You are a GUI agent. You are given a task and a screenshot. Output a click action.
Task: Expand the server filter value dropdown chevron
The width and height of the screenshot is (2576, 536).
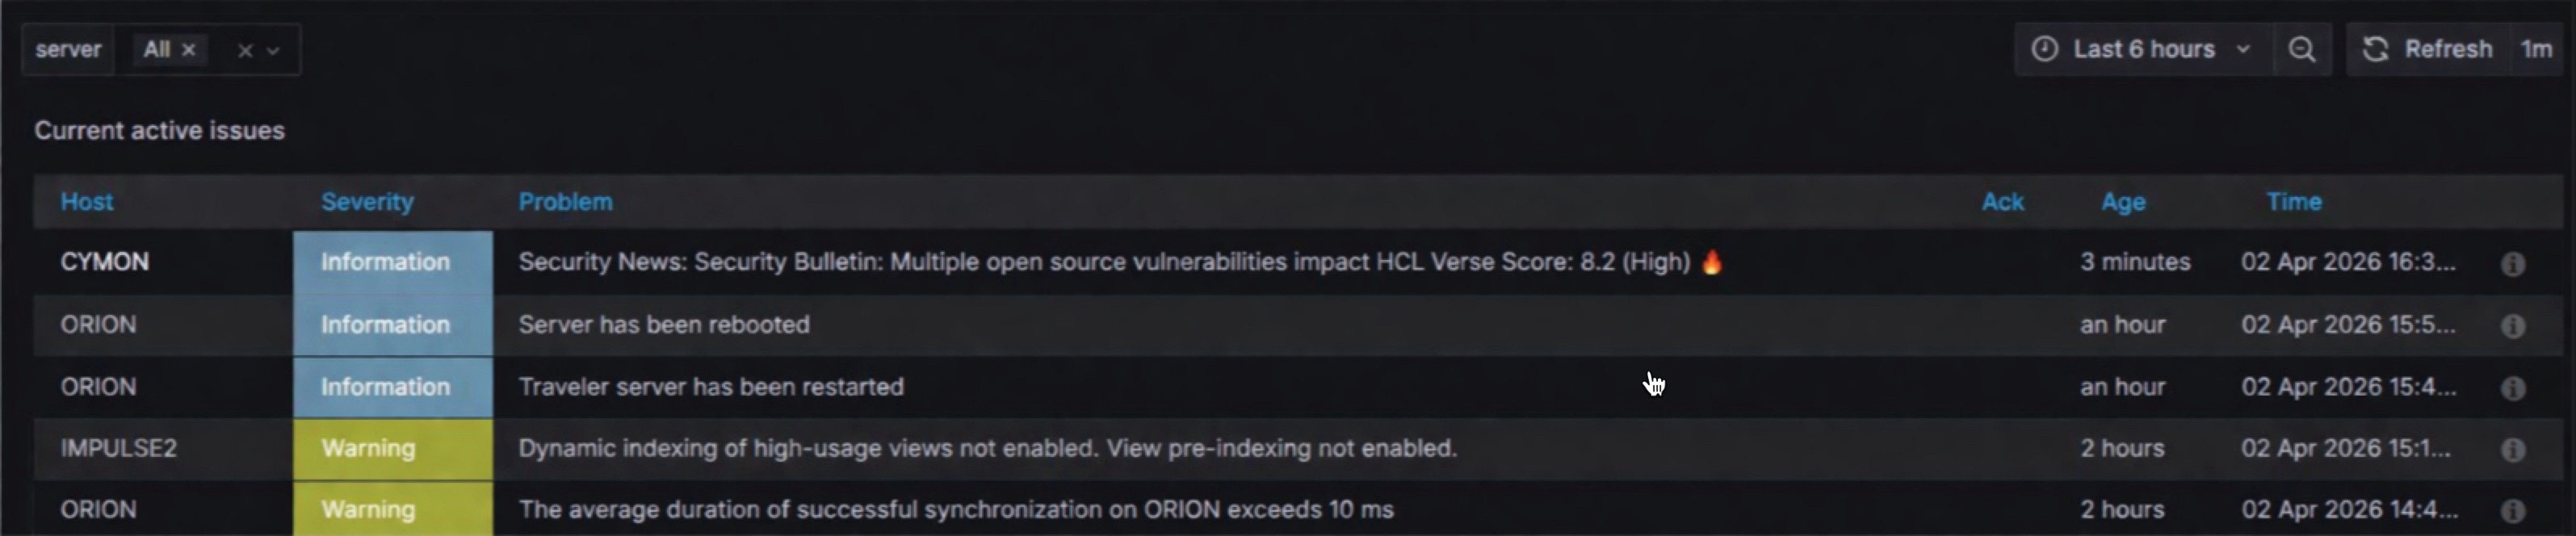[273, 51]
